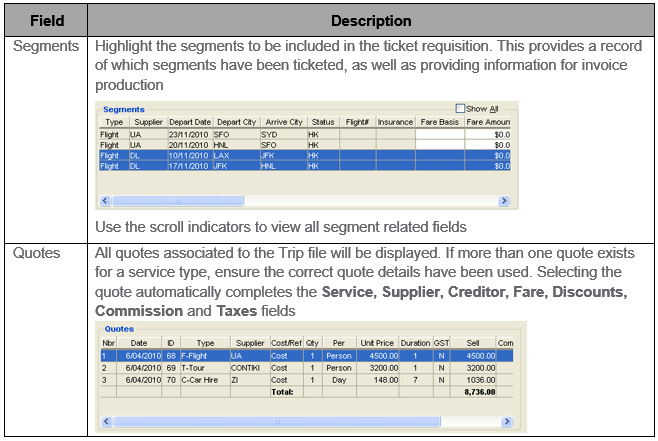Click the Per column header
Viewport: 658px width, 441px height.
pyautogui.click(x=339, y=343)
